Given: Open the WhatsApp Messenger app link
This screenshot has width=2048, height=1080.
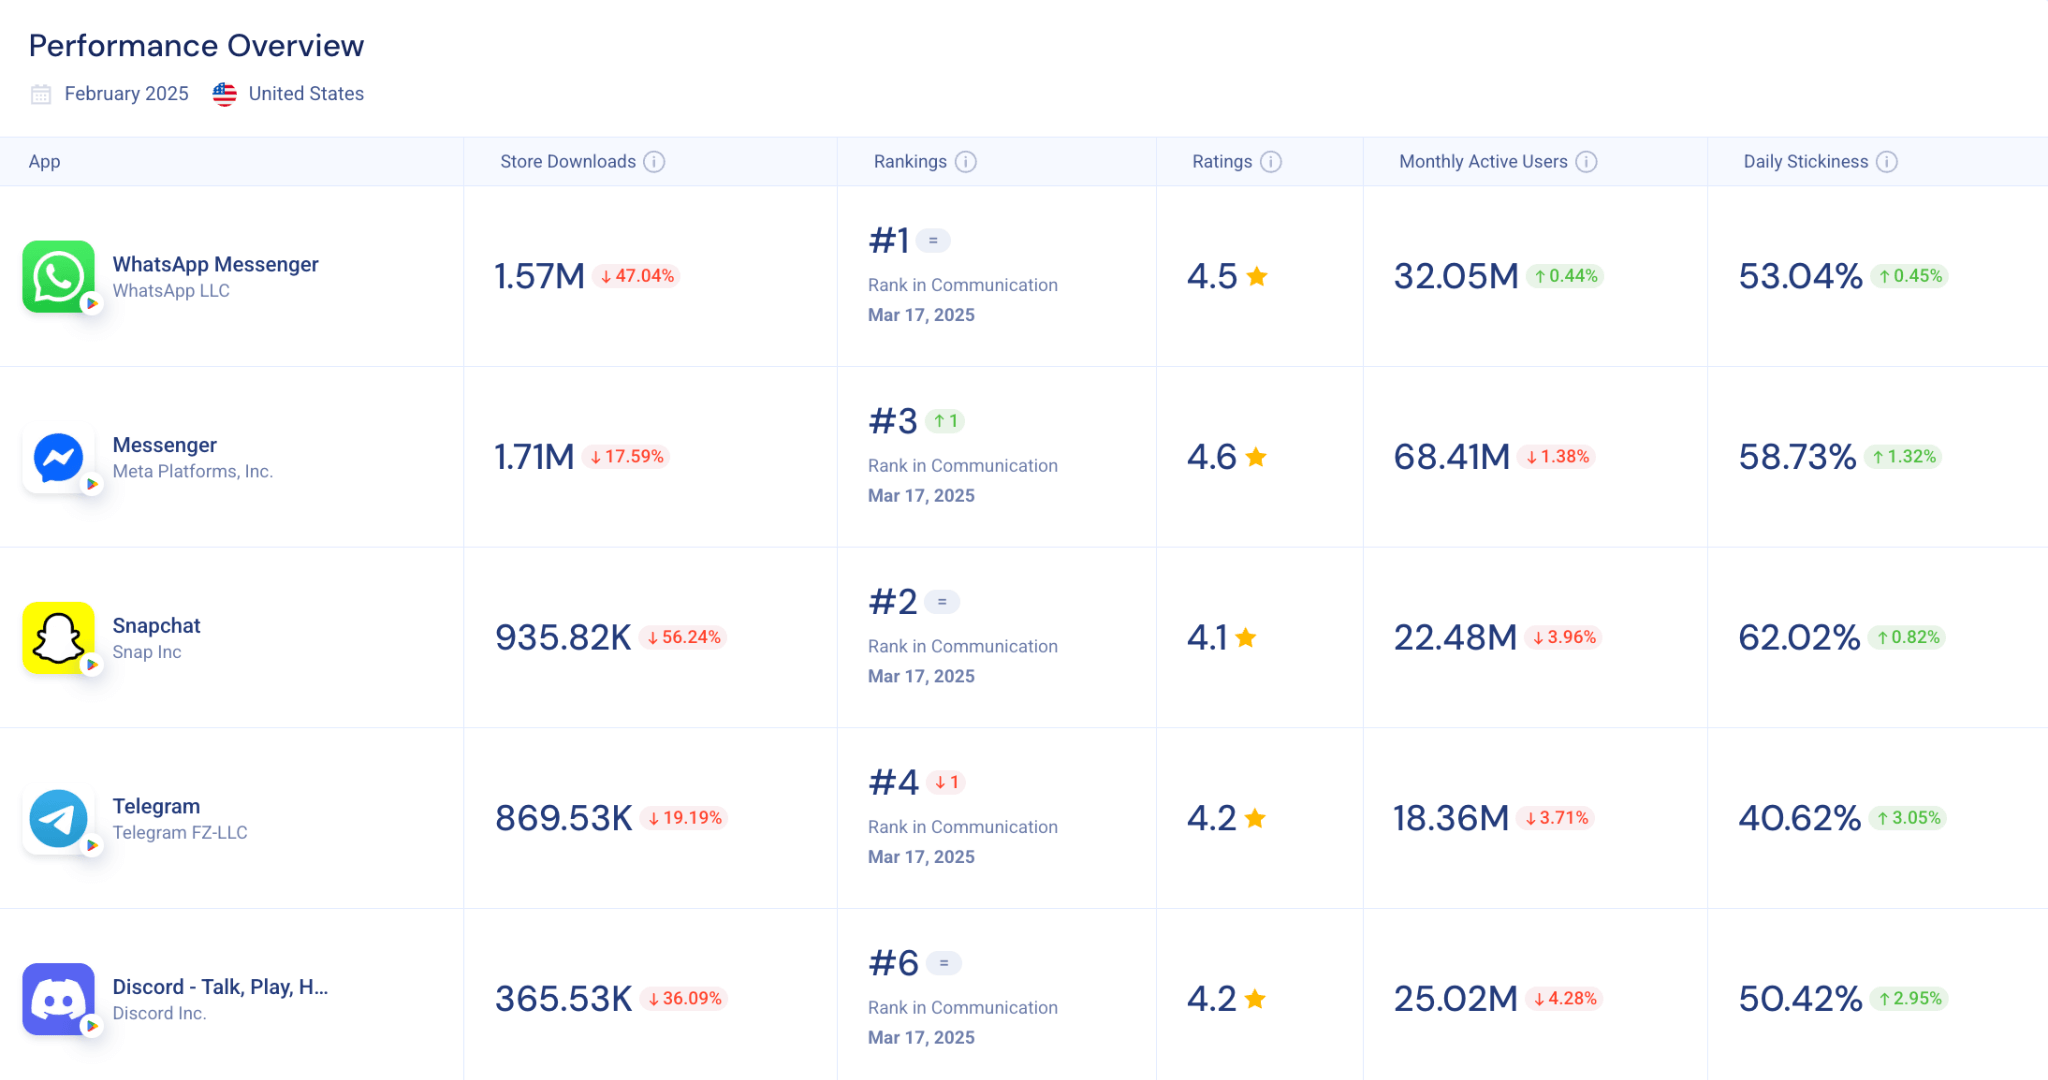Looking at the screenshot, I should 216,264.
